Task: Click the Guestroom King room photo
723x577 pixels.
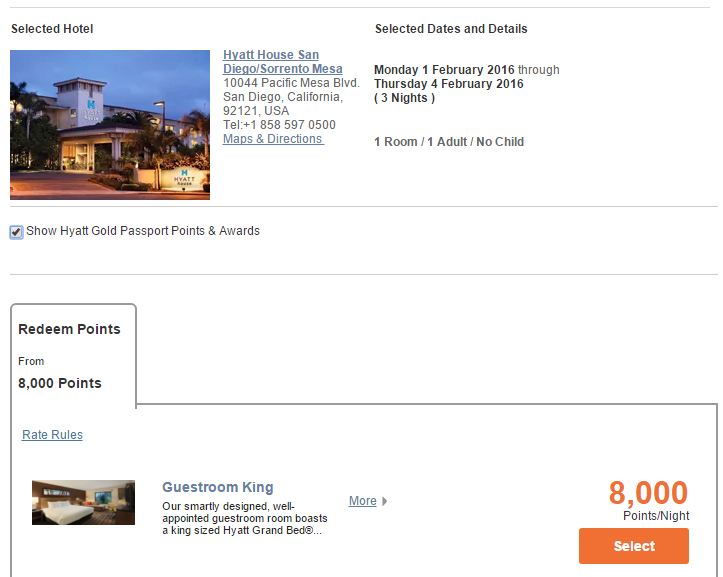Action: pyautogui.click(x=83, y=502)
